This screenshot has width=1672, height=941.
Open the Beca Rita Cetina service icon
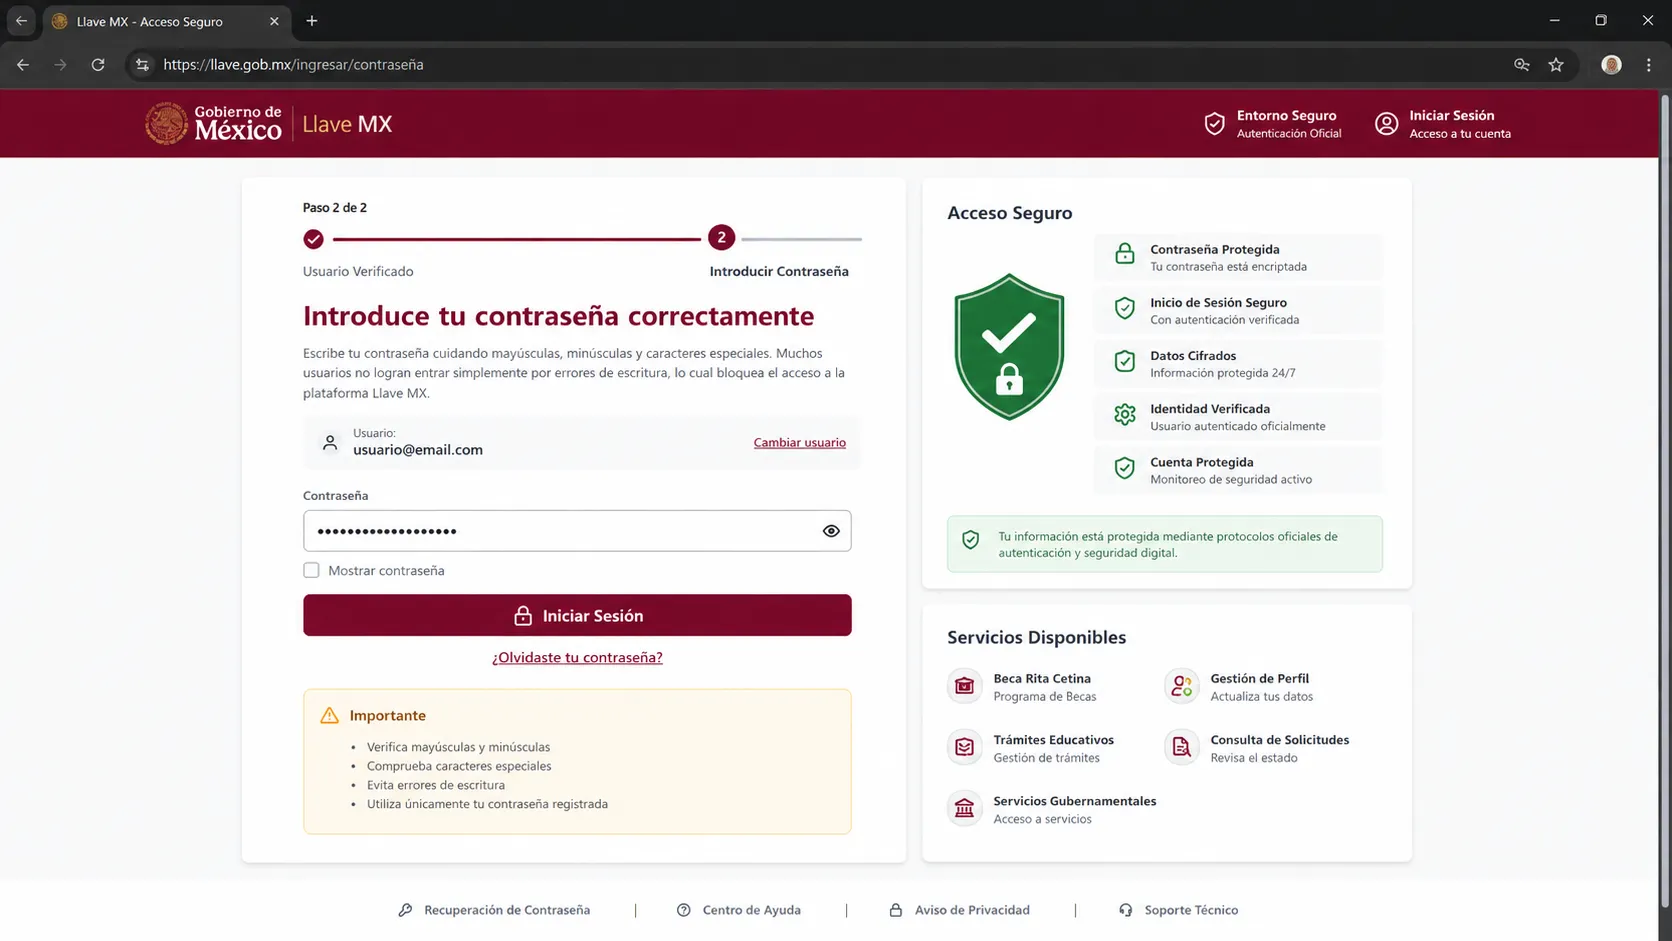point(964,686)
